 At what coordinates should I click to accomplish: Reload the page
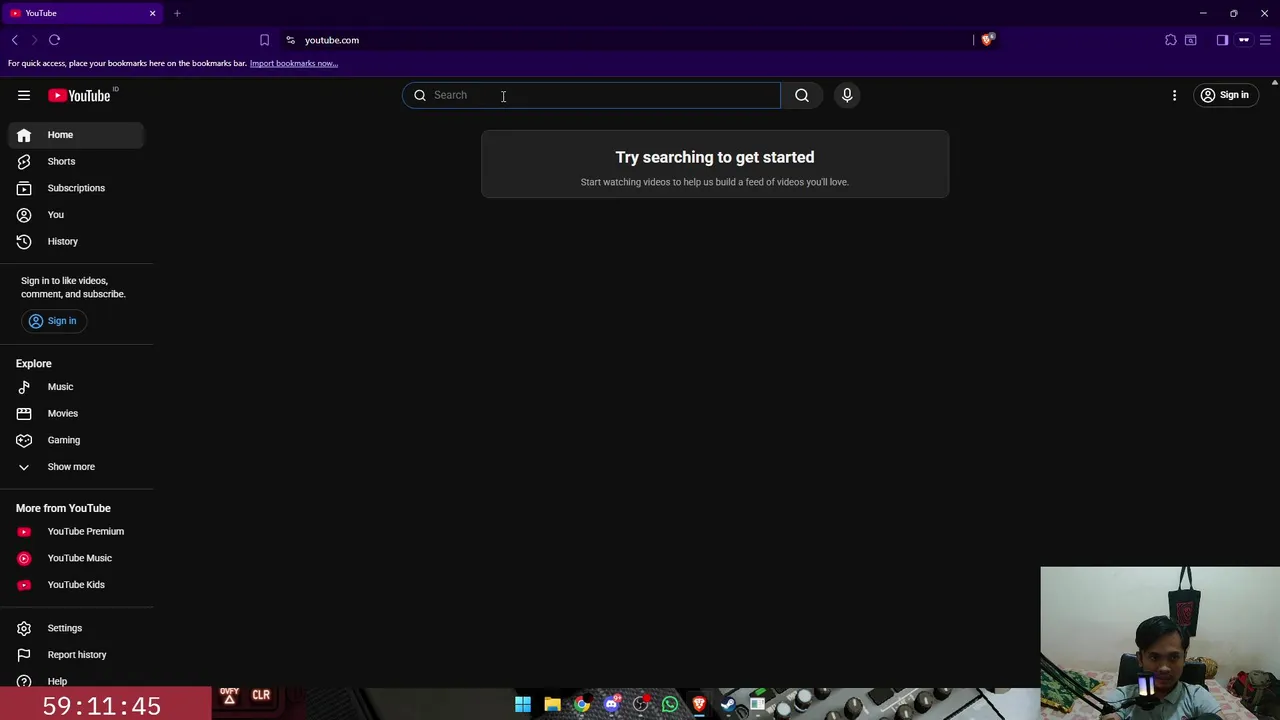tap(54, 40)
